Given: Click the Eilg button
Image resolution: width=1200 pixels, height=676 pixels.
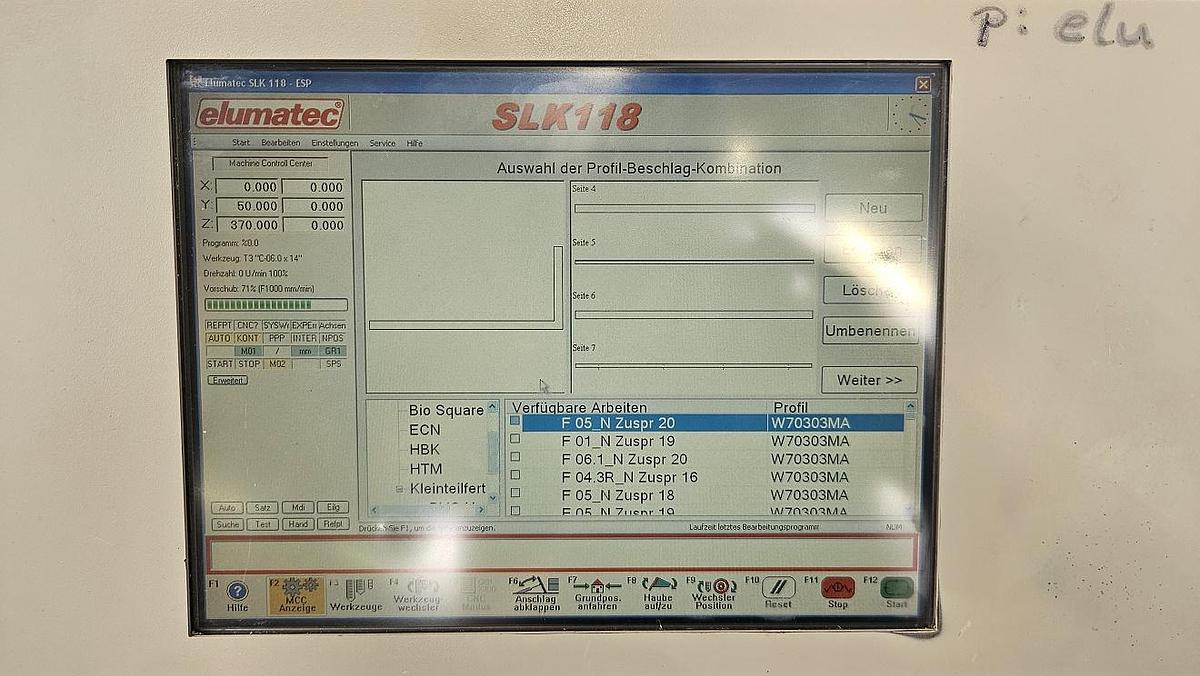Looking at the screenshot, I should tap(333, 508).
